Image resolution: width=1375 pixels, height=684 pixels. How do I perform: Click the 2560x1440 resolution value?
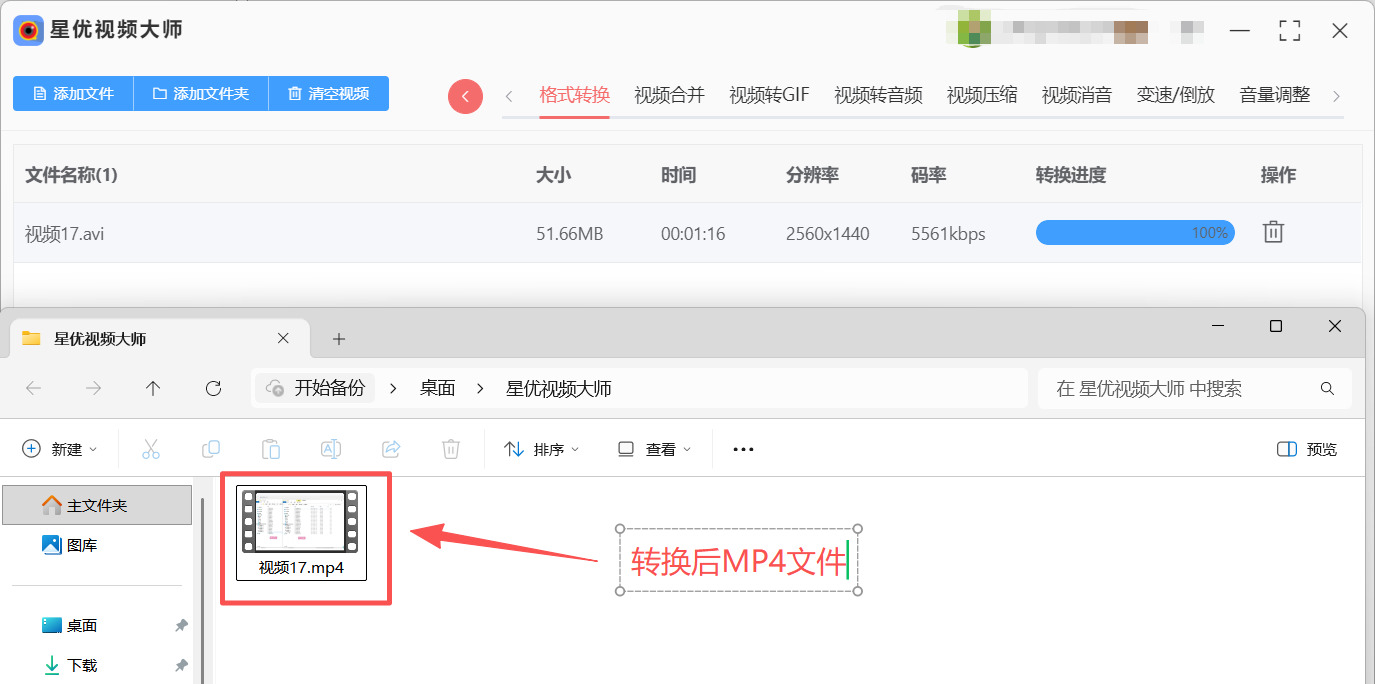click(x=828, y=234)
